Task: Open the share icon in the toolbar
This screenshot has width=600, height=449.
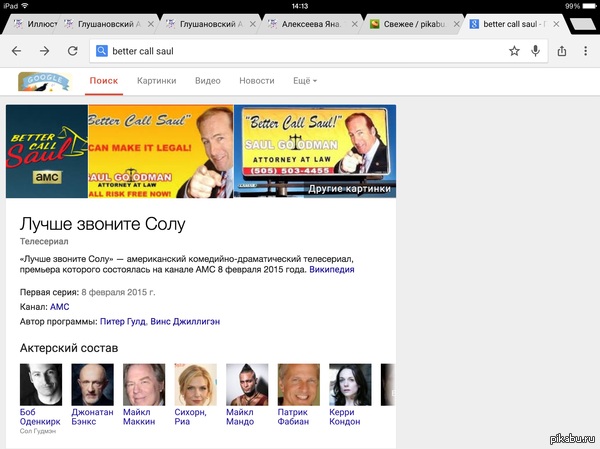Action: point(562,51)
